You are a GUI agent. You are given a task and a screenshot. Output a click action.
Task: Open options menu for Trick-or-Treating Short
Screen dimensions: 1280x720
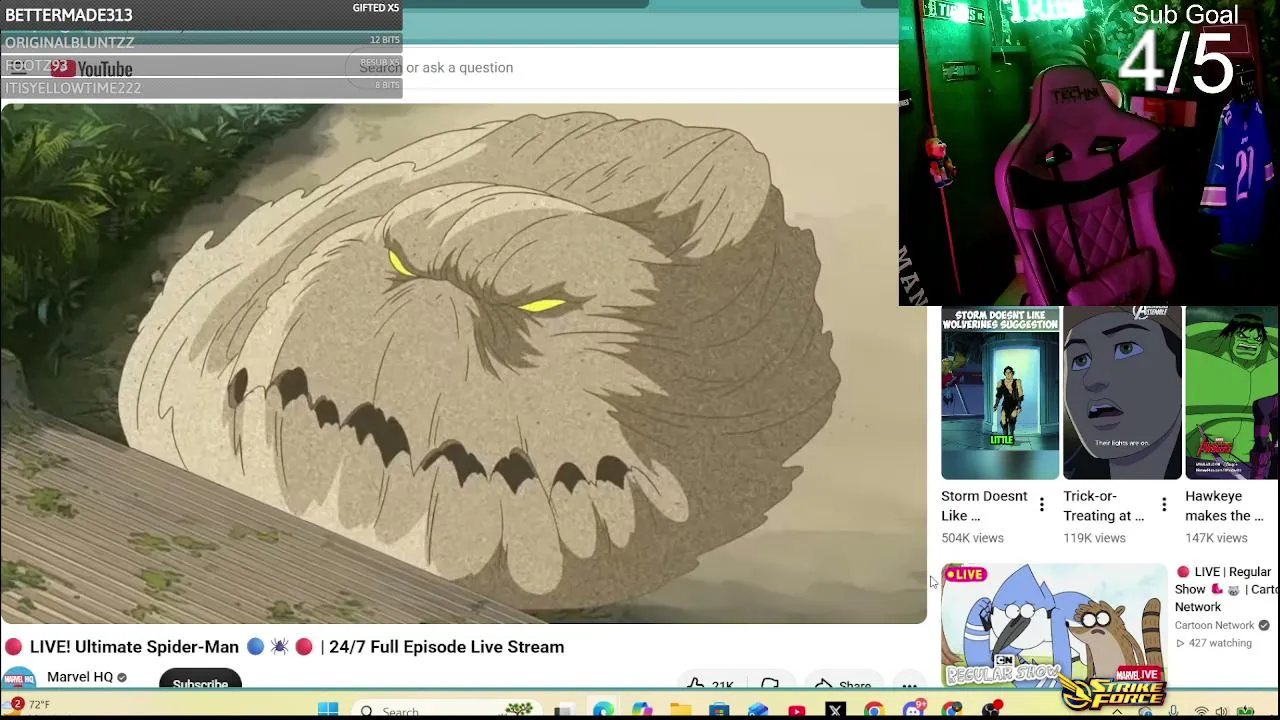(1164, 504)
